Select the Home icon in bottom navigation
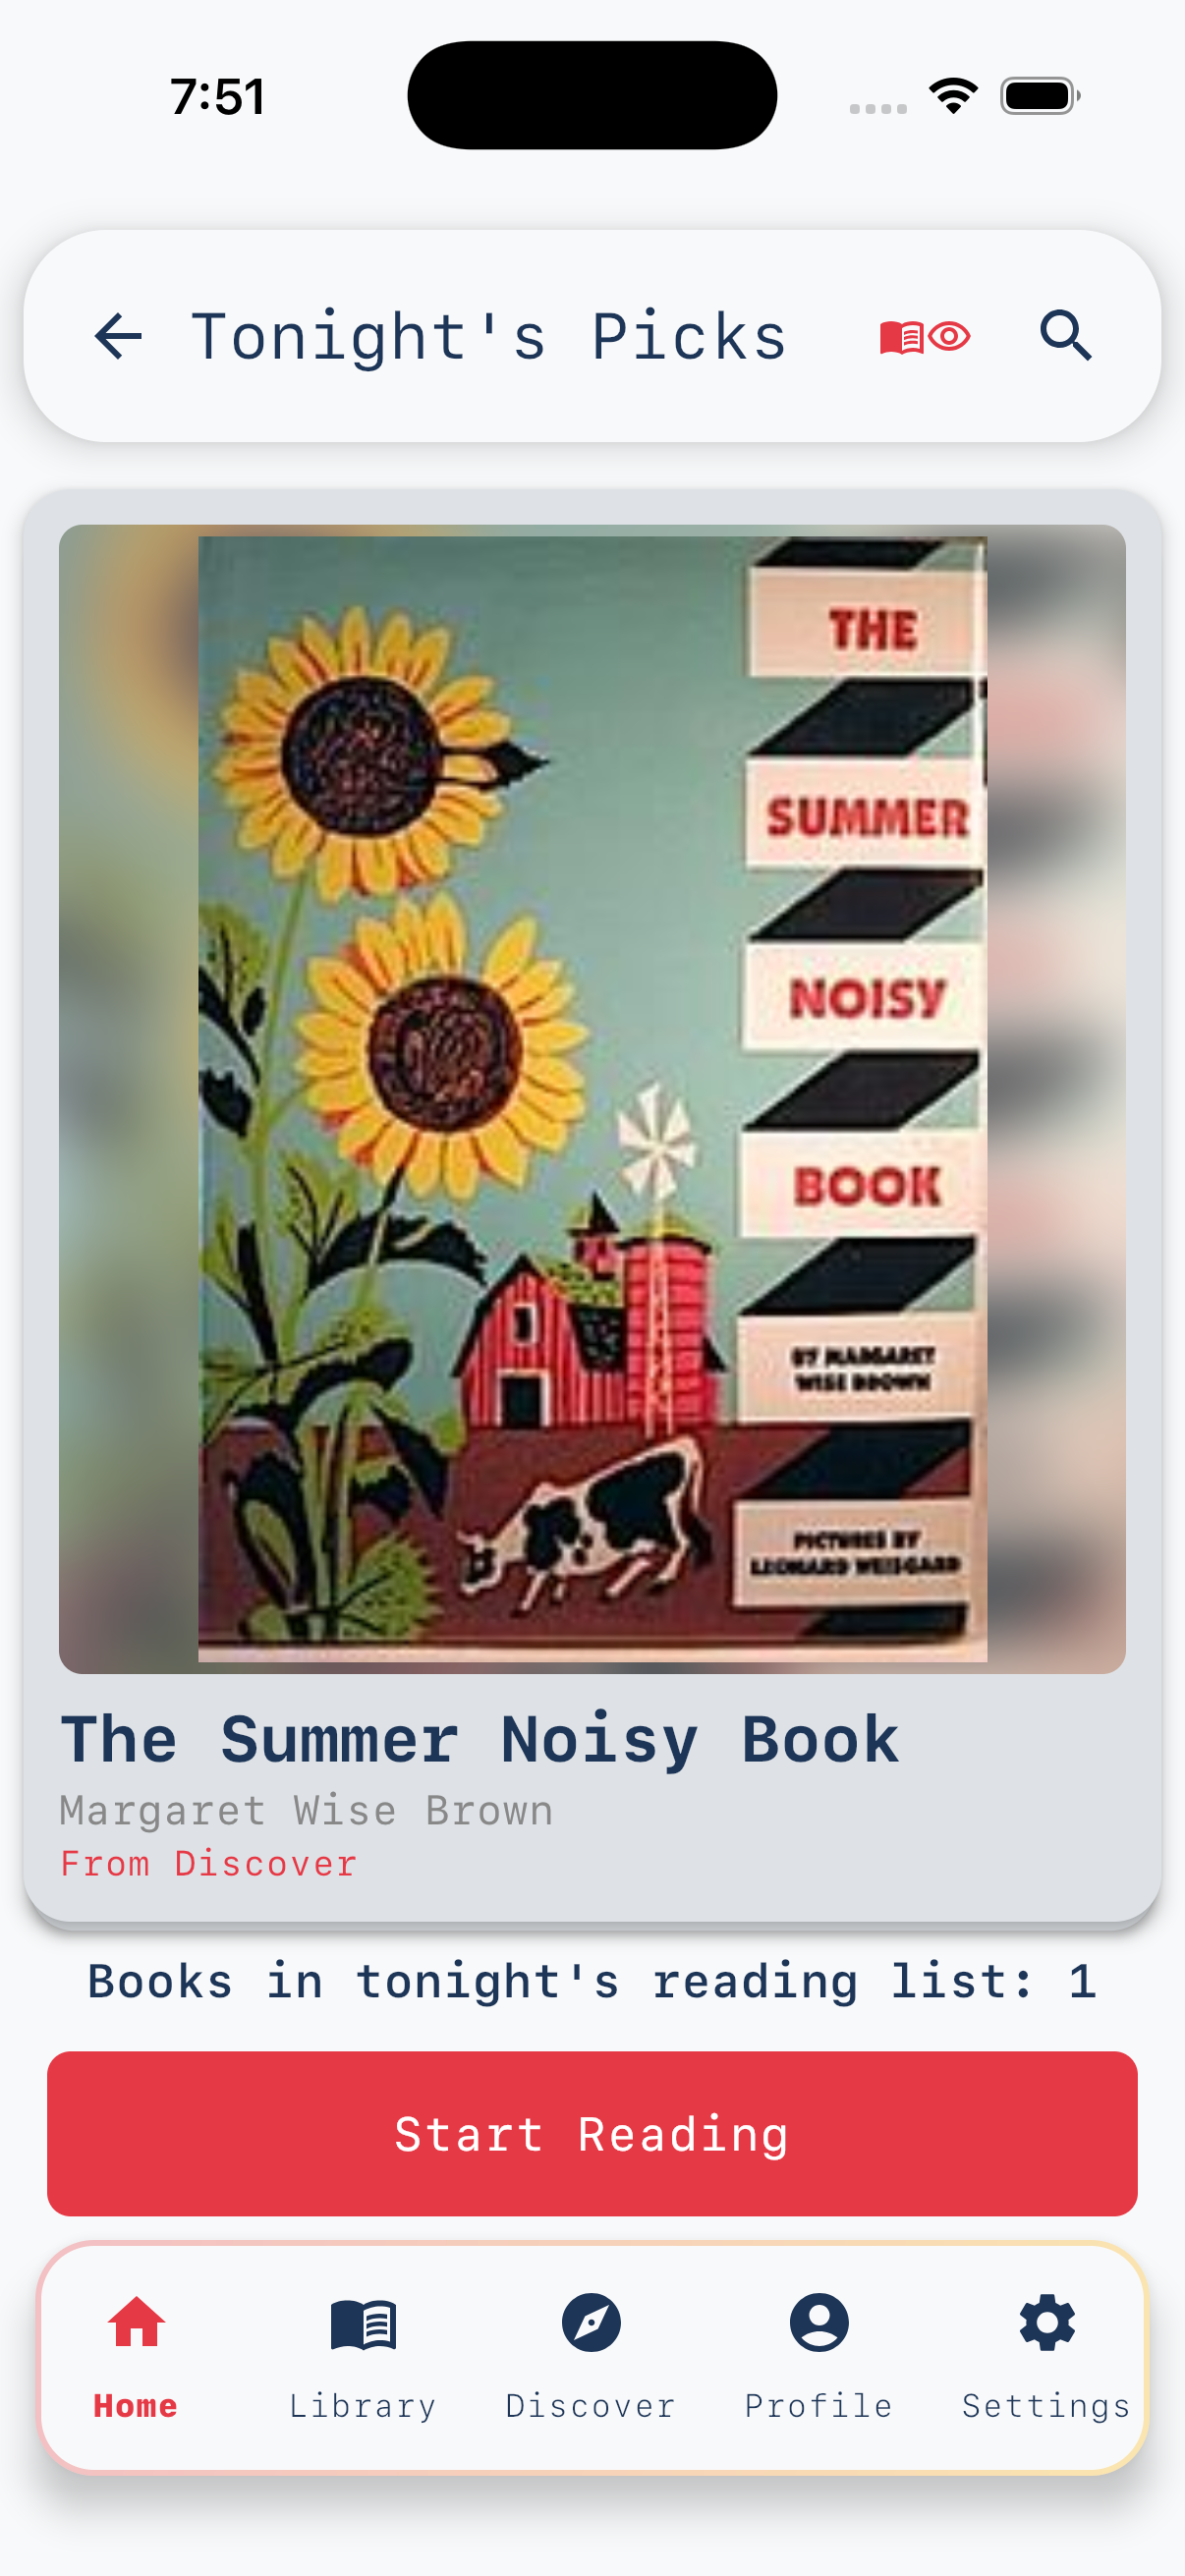1185x2576 pixels. (134, 2350)
